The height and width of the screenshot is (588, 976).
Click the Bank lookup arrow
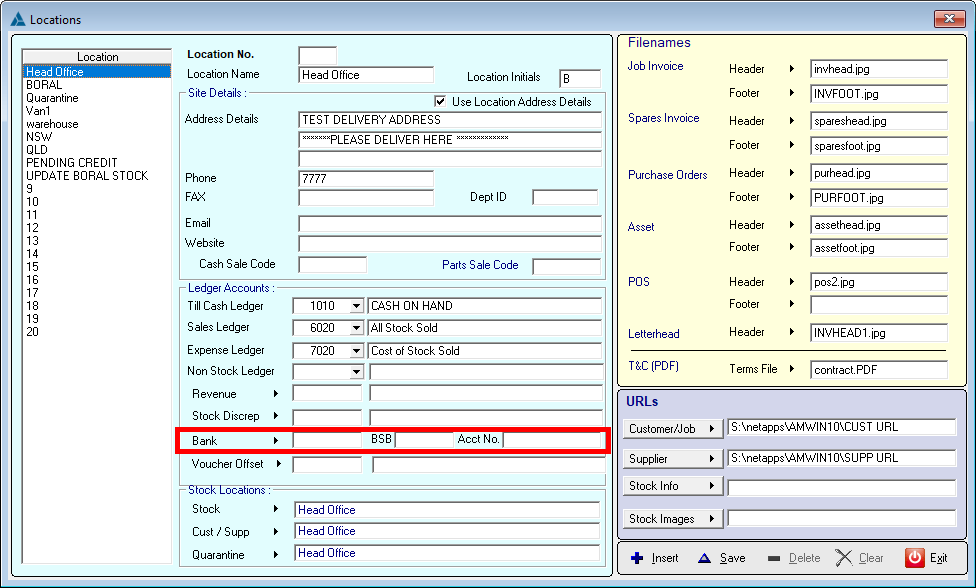[275, 441]
